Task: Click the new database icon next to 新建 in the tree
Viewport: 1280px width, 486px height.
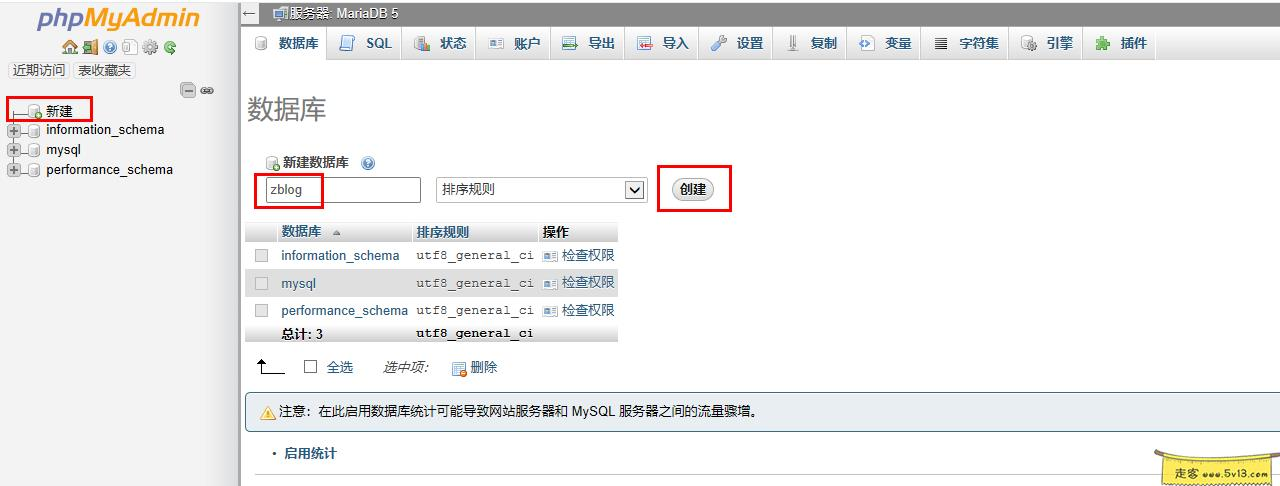Action: (35, 111)
